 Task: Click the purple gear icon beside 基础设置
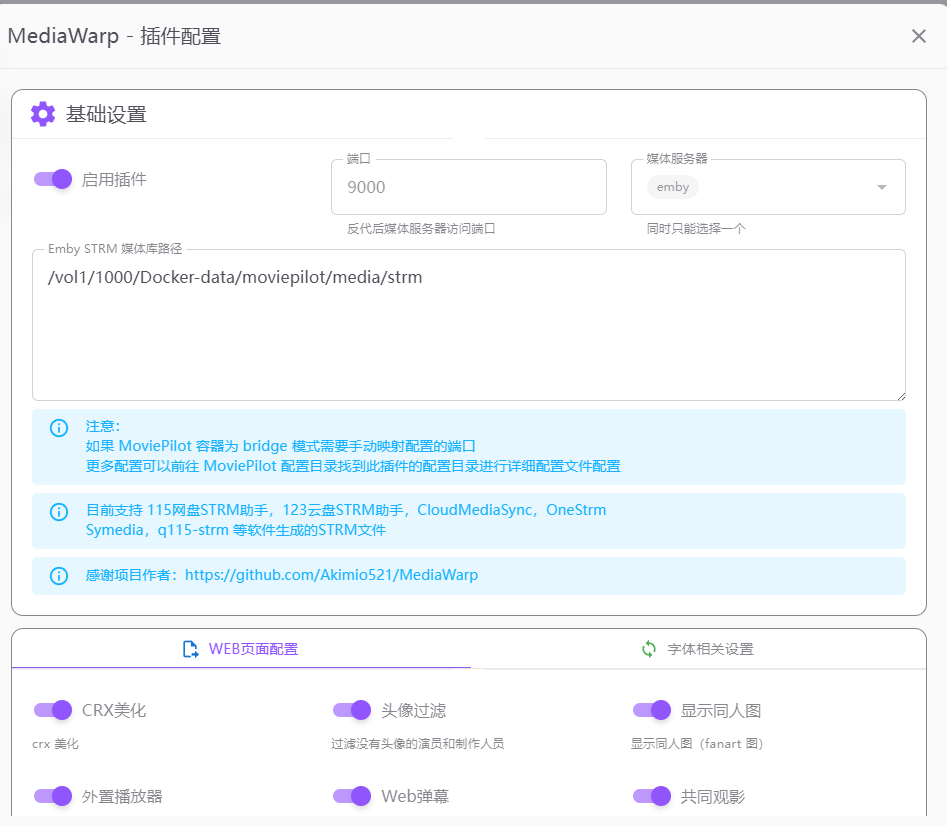(x=43, y=114)
